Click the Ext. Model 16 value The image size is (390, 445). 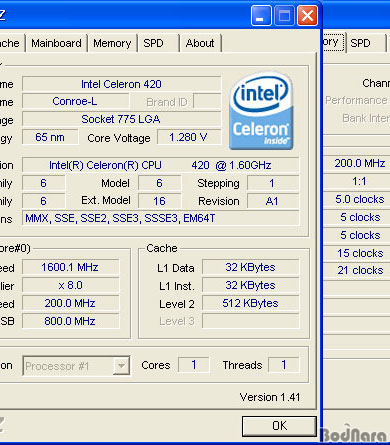coord(160,201)
